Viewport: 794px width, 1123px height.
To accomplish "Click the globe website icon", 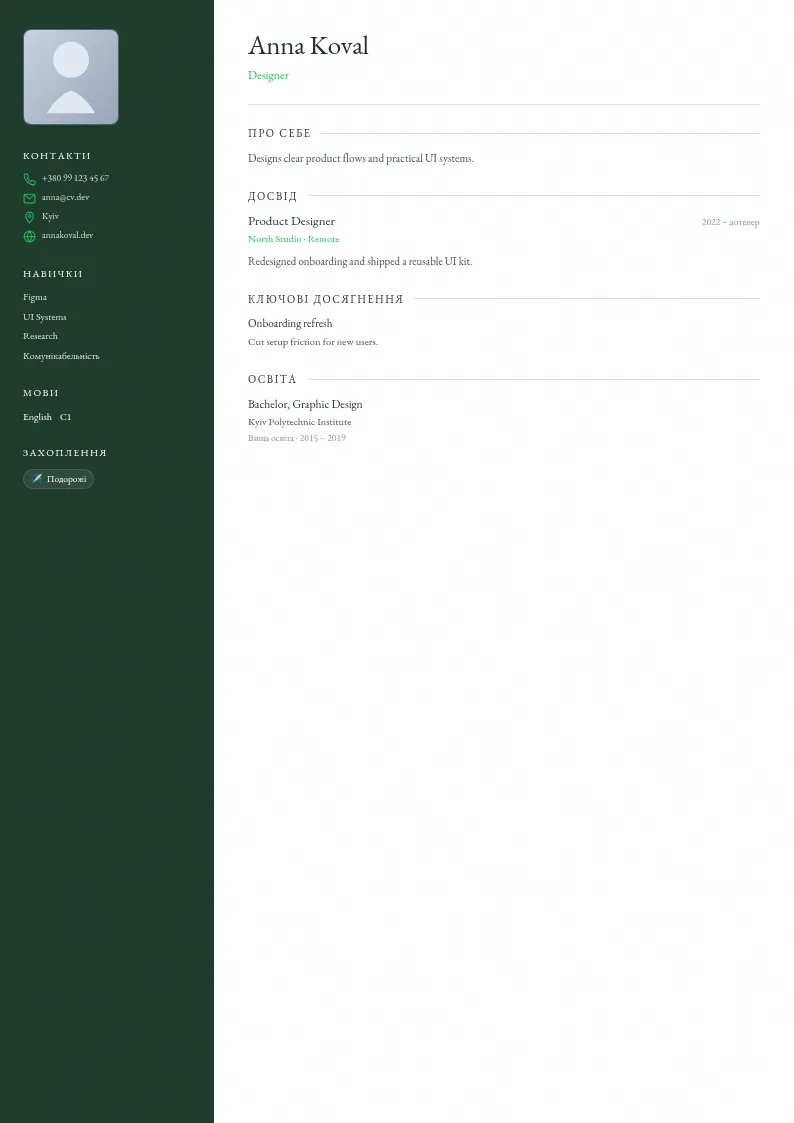I will (x=29, y=236).
